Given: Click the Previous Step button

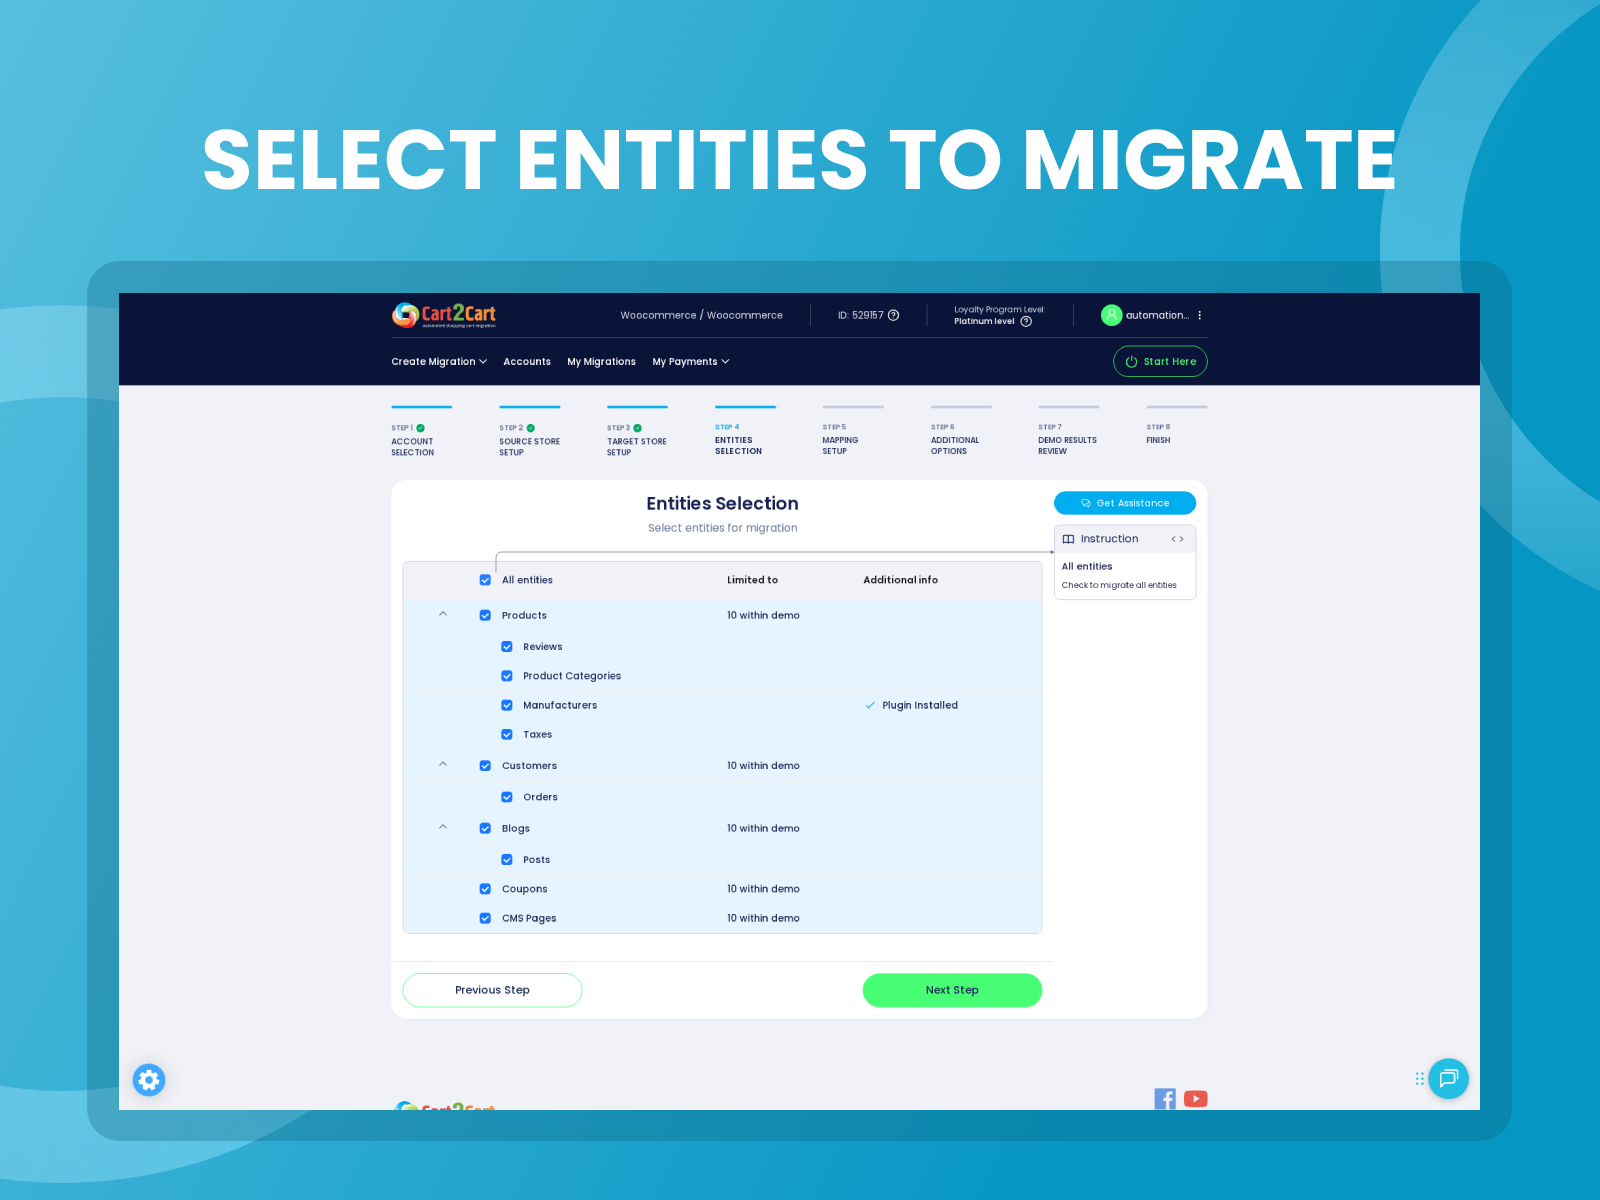Looking at the screenshot, I should coord(492,990).
